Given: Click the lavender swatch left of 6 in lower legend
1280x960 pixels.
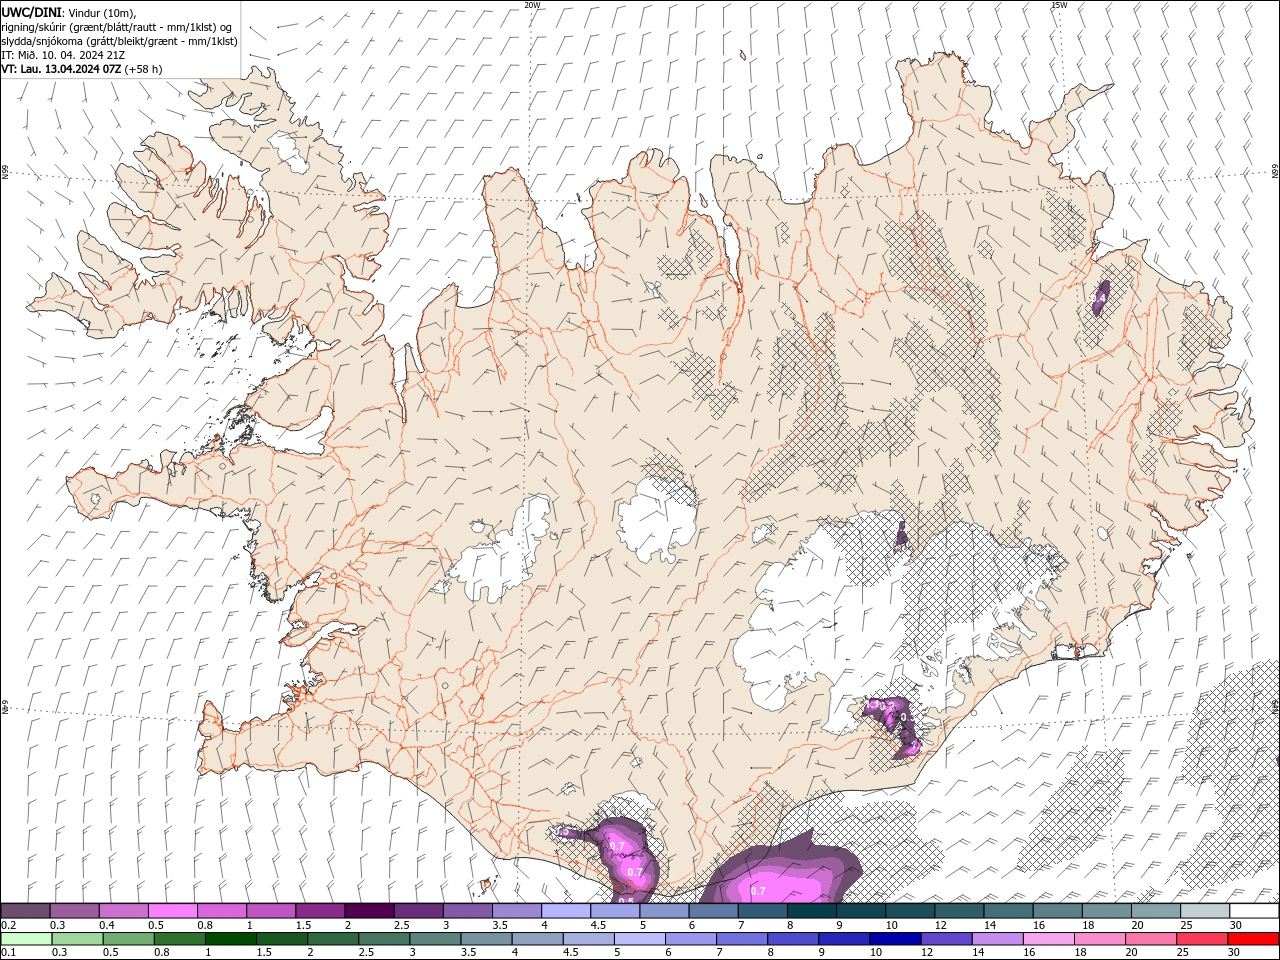Looking at the screenshot, I should [x=639, y=939].
